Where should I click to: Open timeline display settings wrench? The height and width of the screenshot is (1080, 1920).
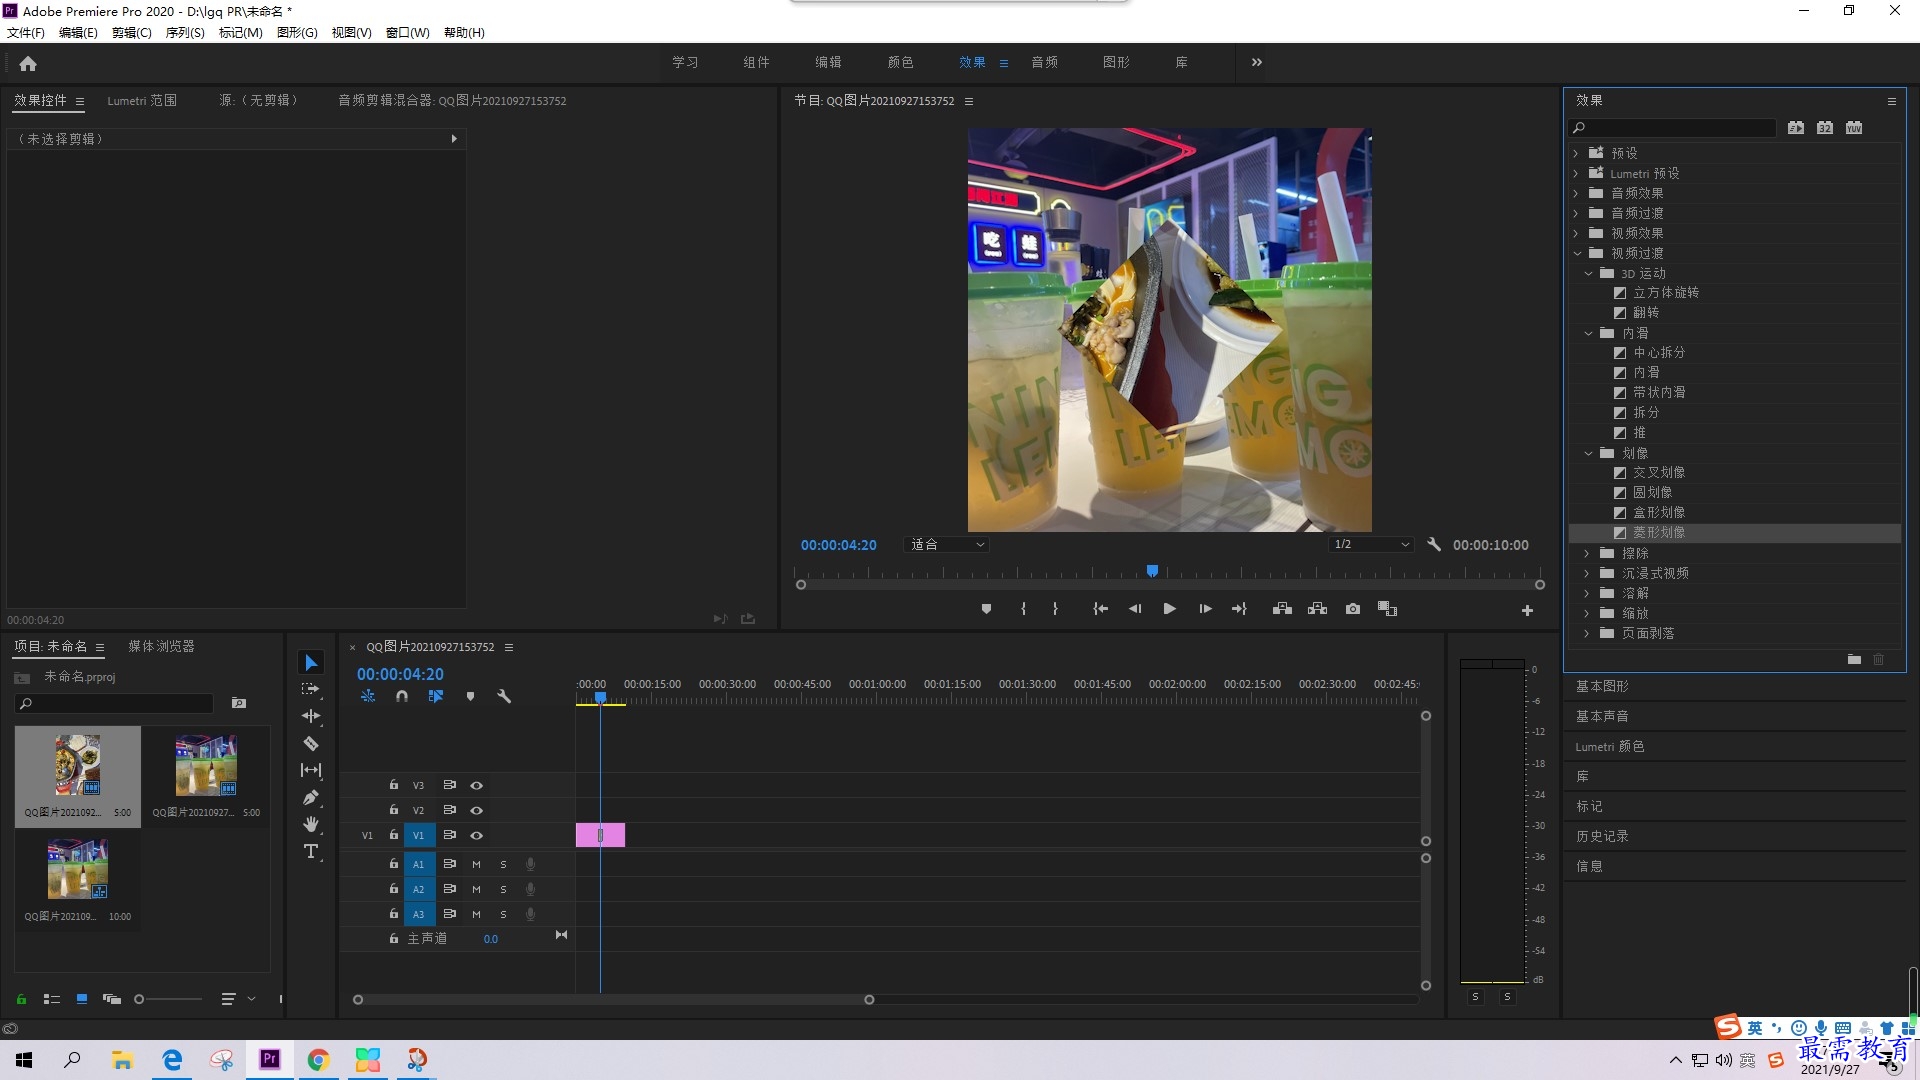(x=504, y=696)
